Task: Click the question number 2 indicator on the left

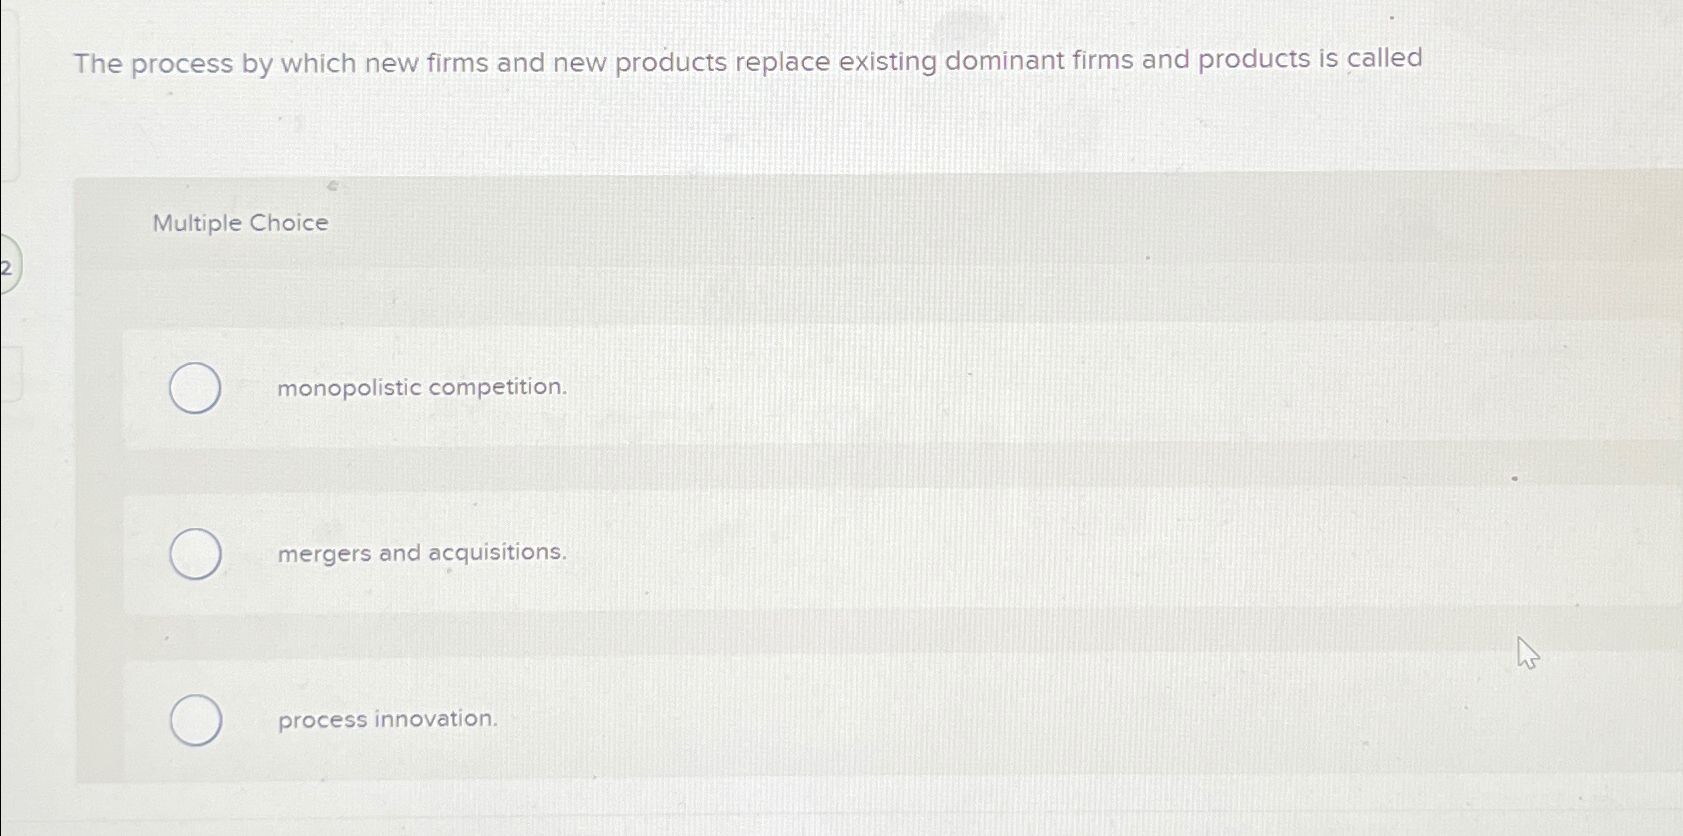Action: (x=6, y=267)
